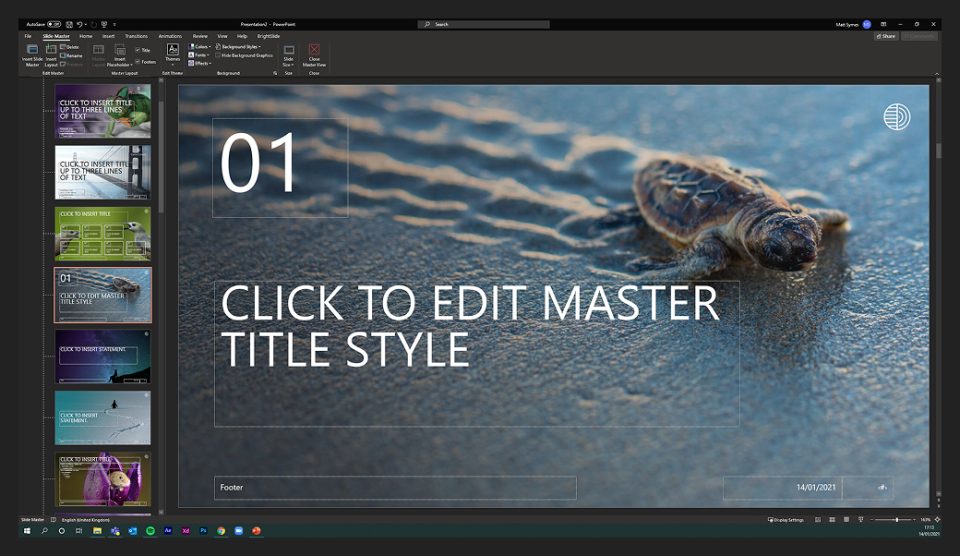Toggle the AutoSave switch

click(54, 24)
